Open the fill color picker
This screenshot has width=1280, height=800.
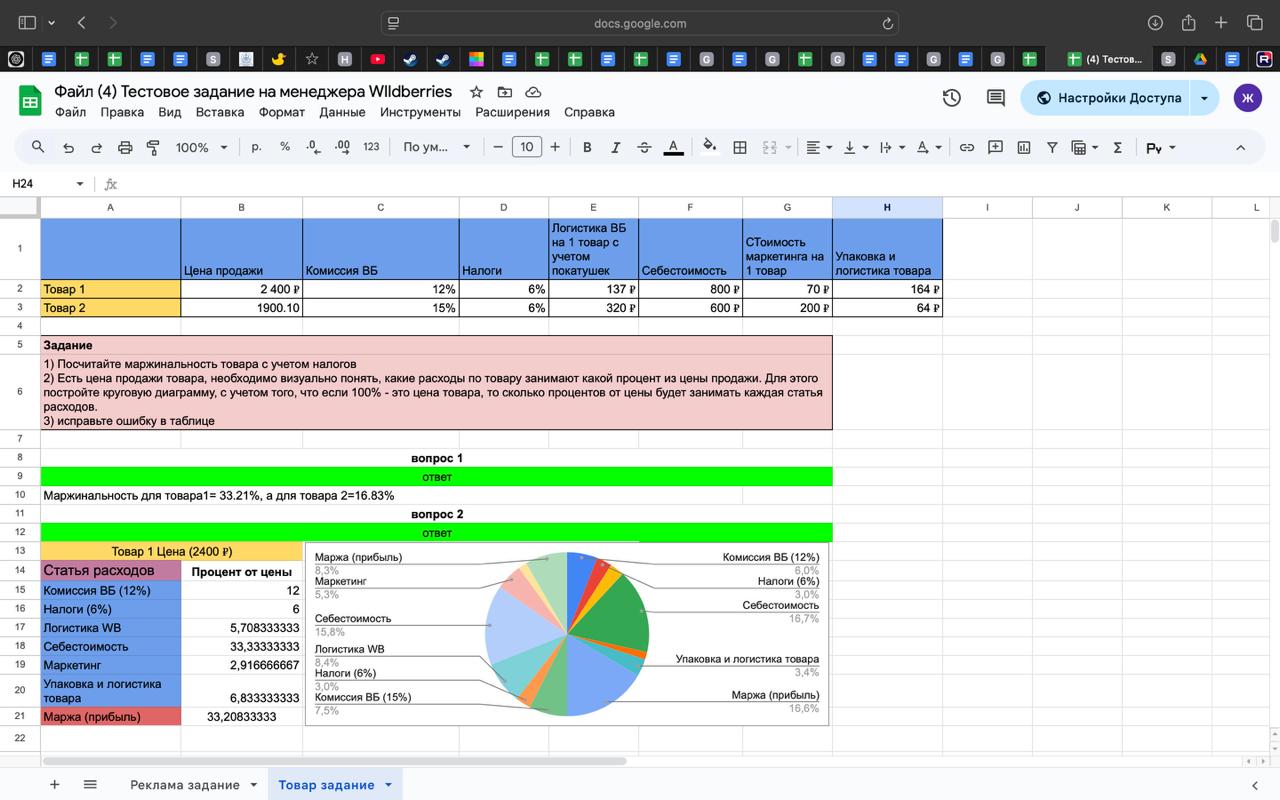[x=710, y=147]
